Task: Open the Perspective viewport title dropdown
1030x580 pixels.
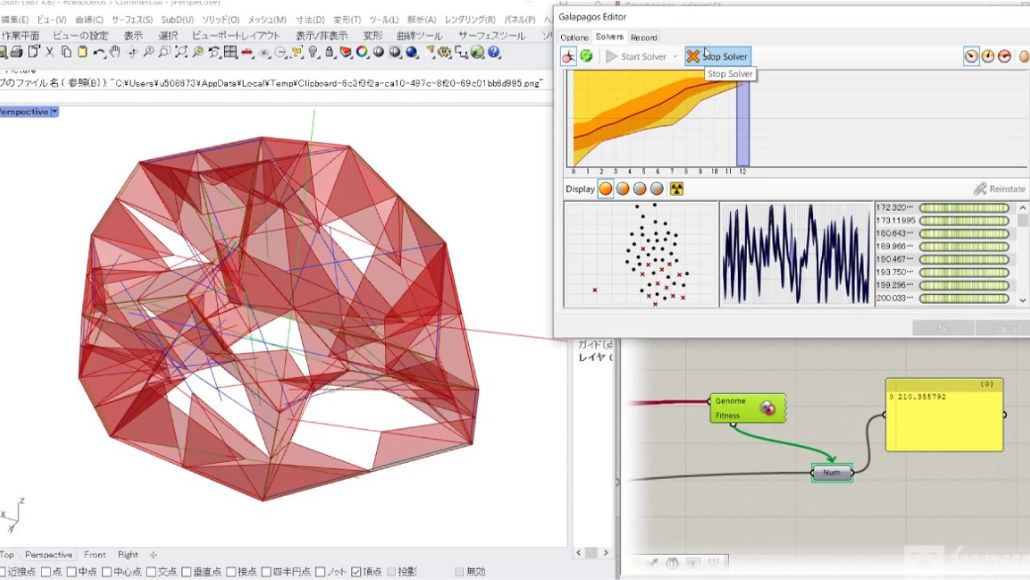Action: (54, 112)
